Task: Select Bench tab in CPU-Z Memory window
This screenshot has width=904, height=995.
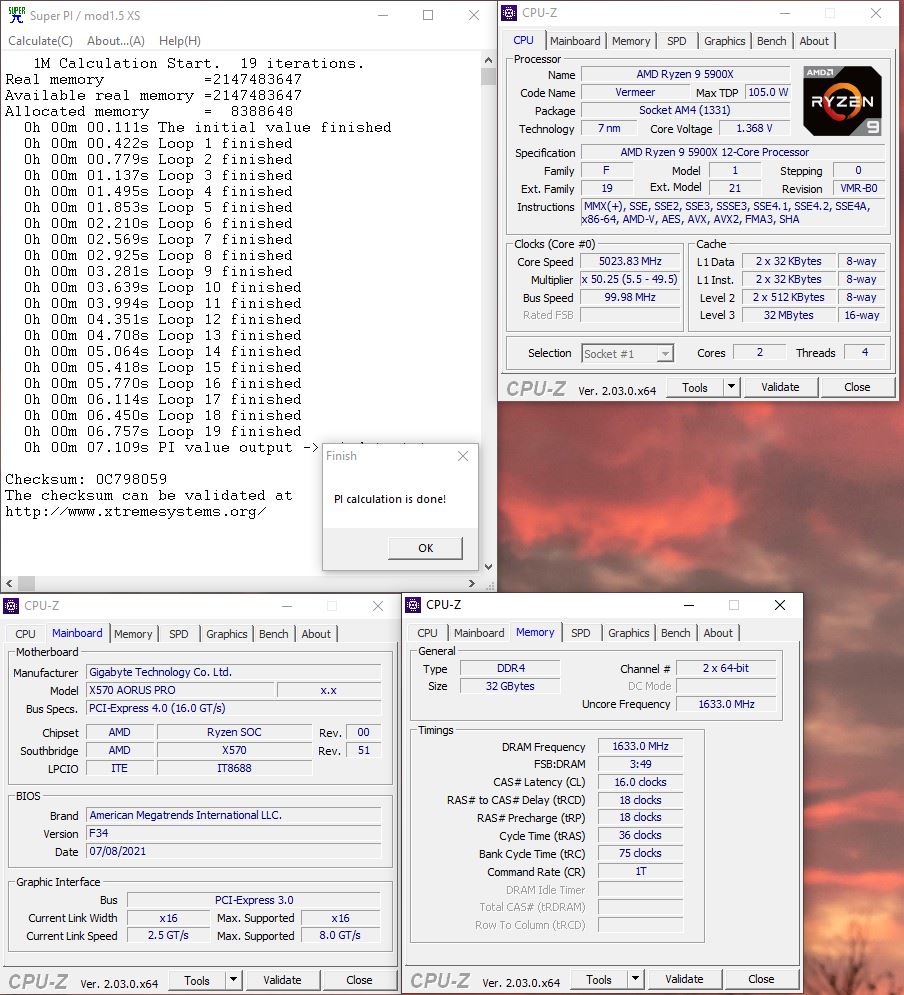Action: (675, 633)
